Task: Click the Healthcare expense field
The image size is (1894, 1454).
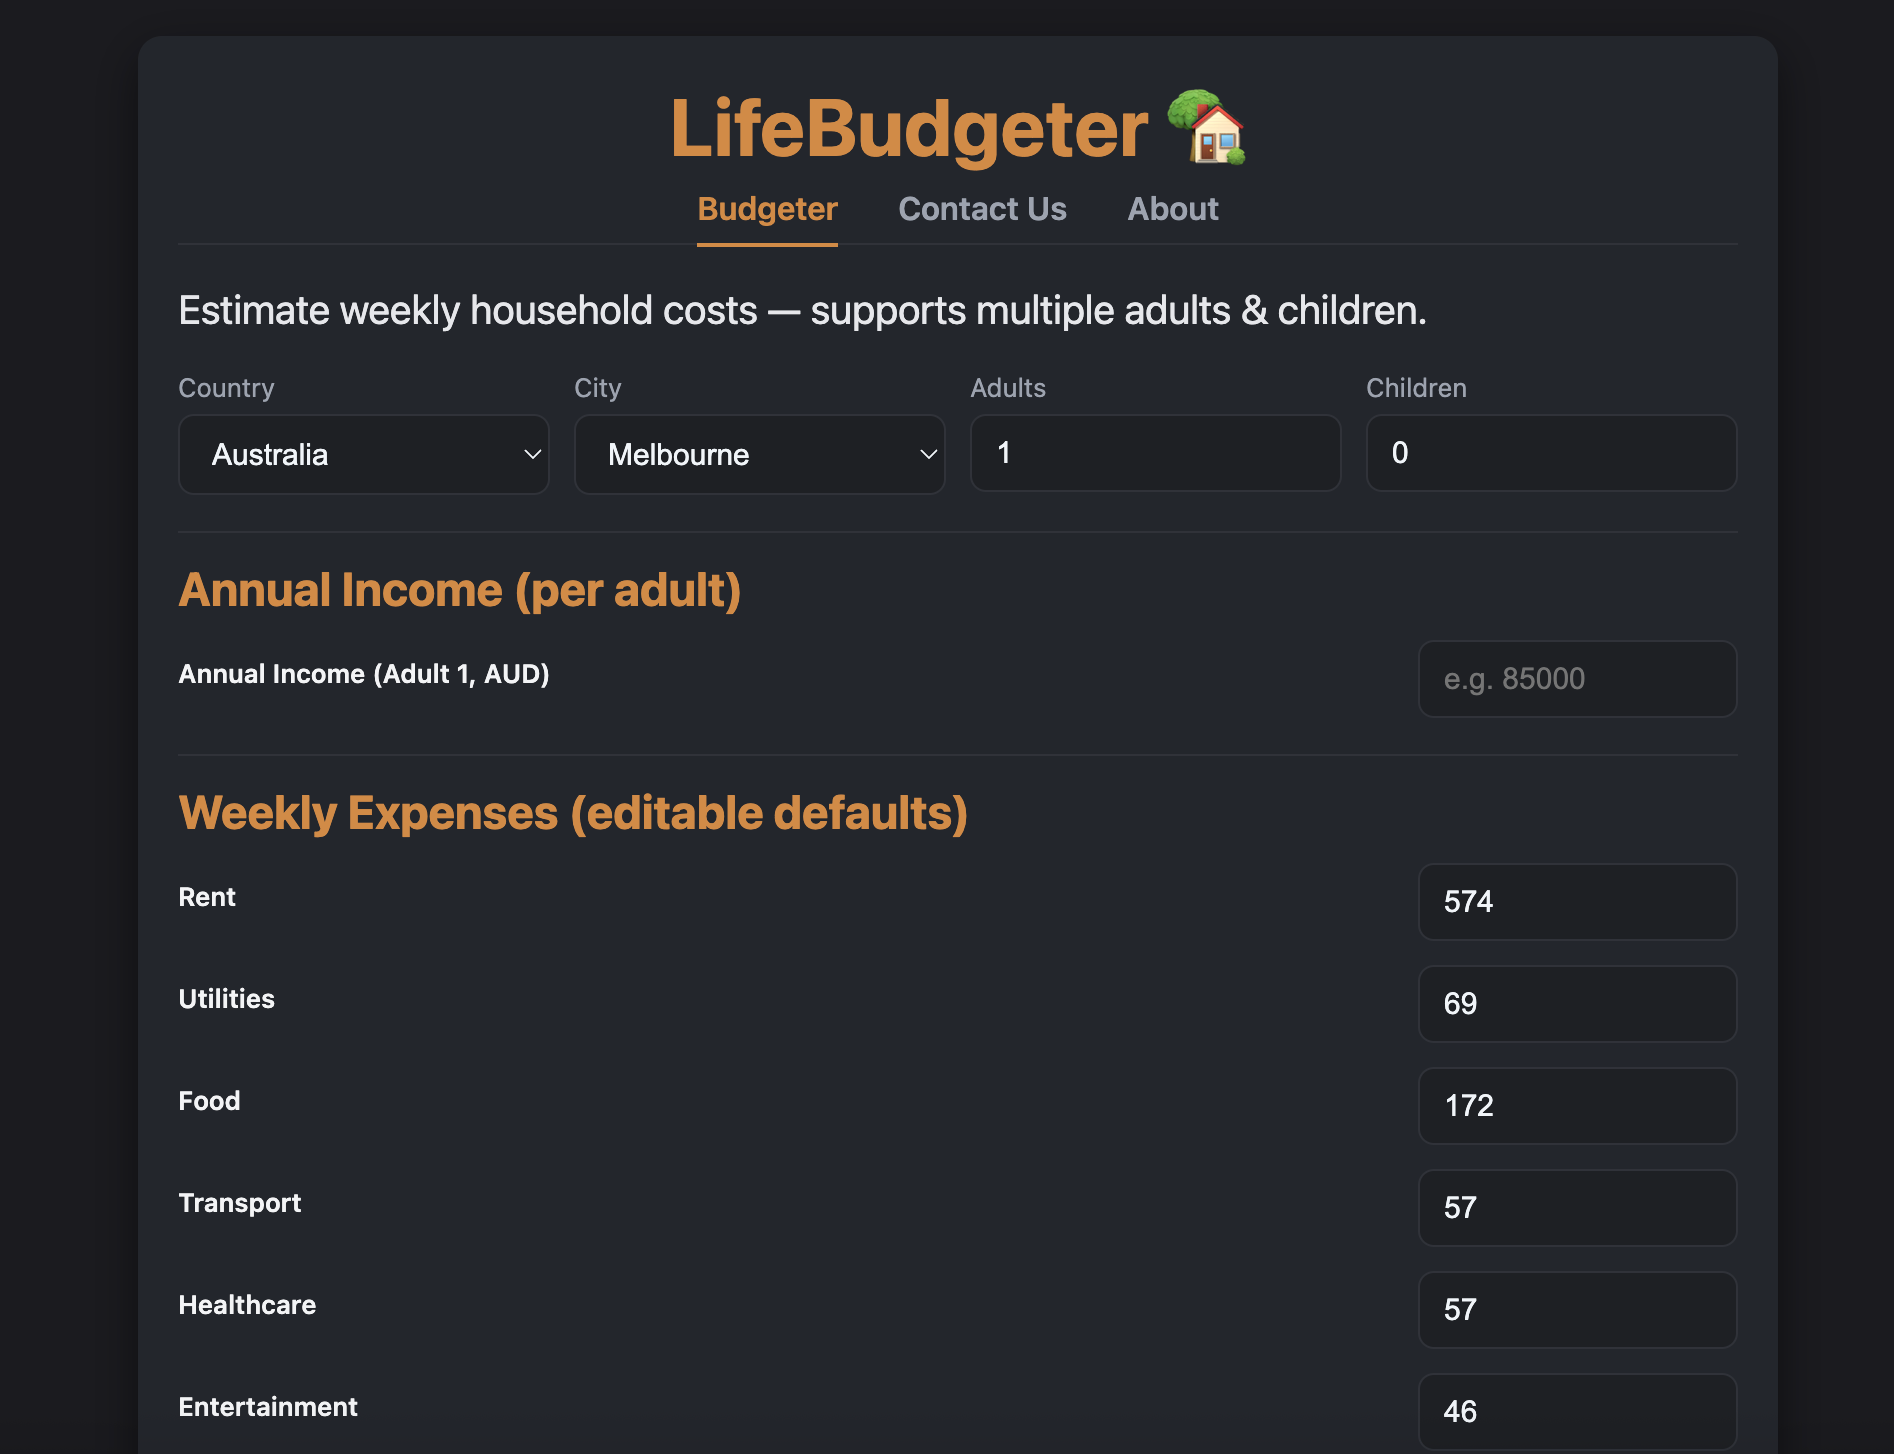Action: 1577,1310
